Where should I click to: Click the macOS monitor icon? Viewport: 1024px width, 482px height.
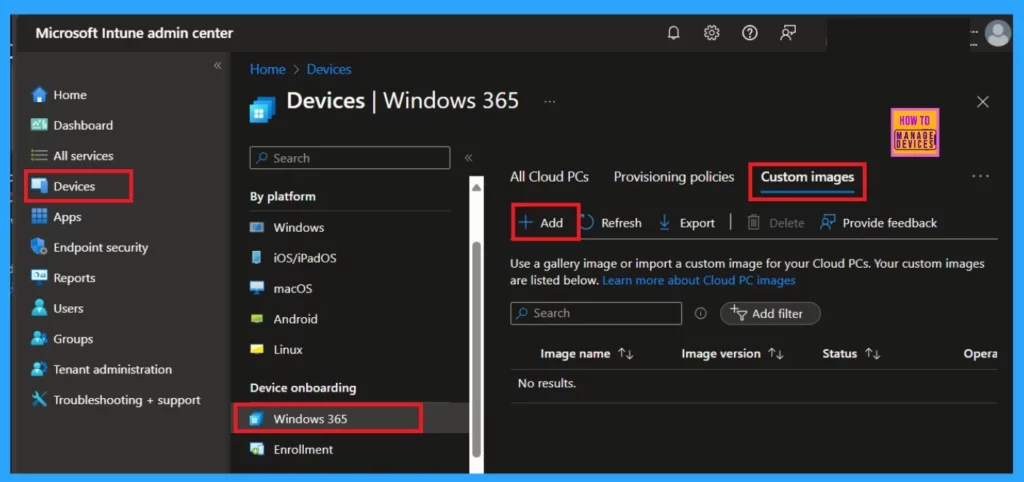coord(257,288)
